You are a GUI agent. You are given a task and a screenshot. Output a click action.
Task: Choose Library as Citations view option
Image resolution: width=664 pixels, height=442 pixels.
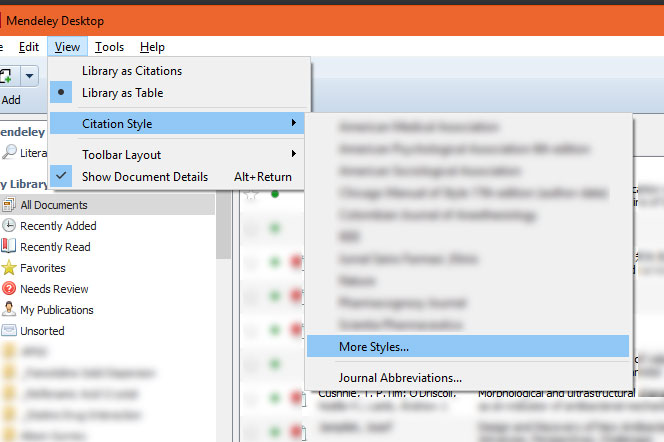[x=131, y=71]
